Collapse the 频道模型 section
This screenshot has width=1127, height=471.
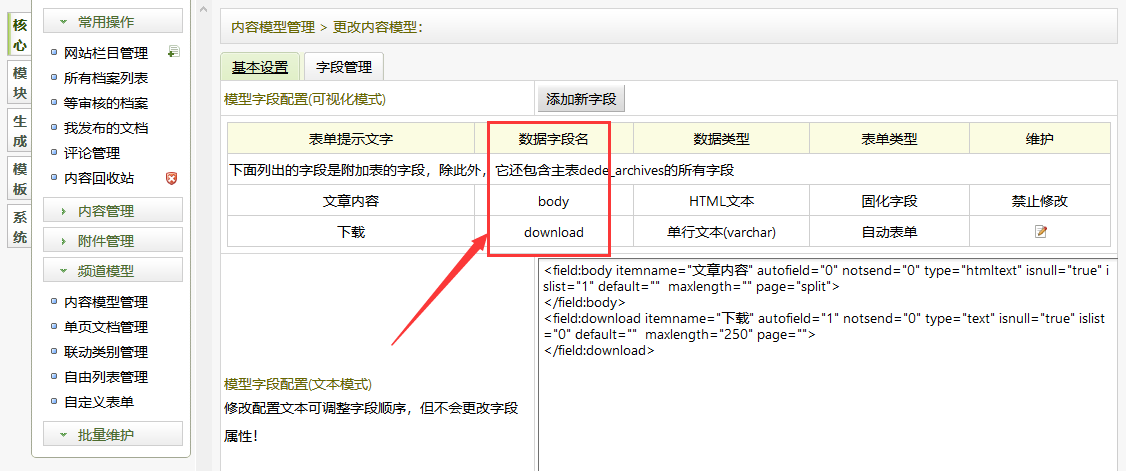point(112,271)
